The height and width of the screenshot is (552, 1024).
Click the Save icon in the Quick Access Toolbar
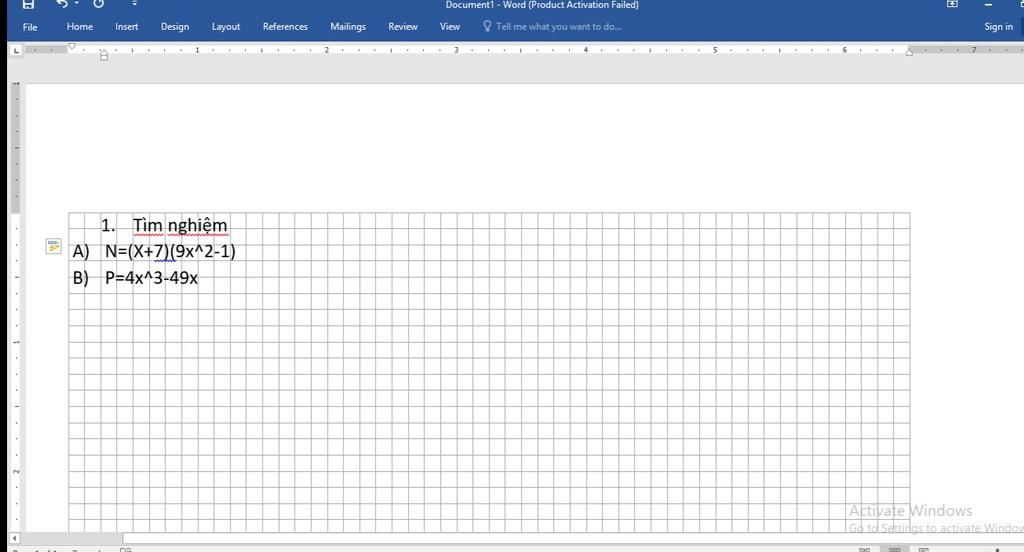28,4
